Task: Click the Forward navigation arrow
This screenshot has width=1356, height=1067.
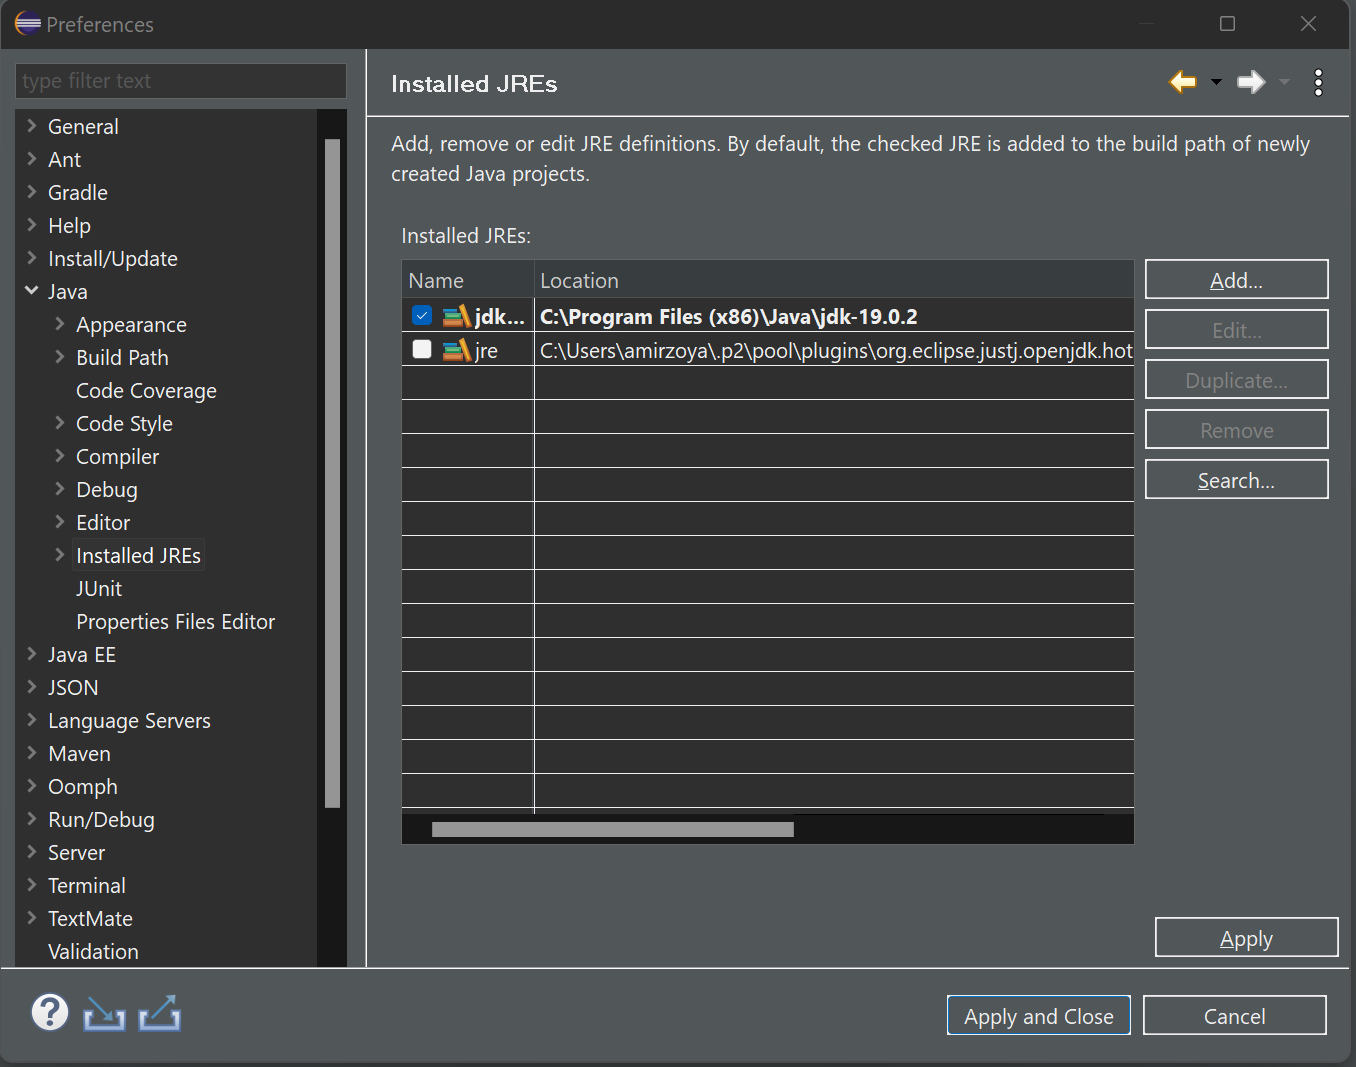Action: [x=1251, y=82]
